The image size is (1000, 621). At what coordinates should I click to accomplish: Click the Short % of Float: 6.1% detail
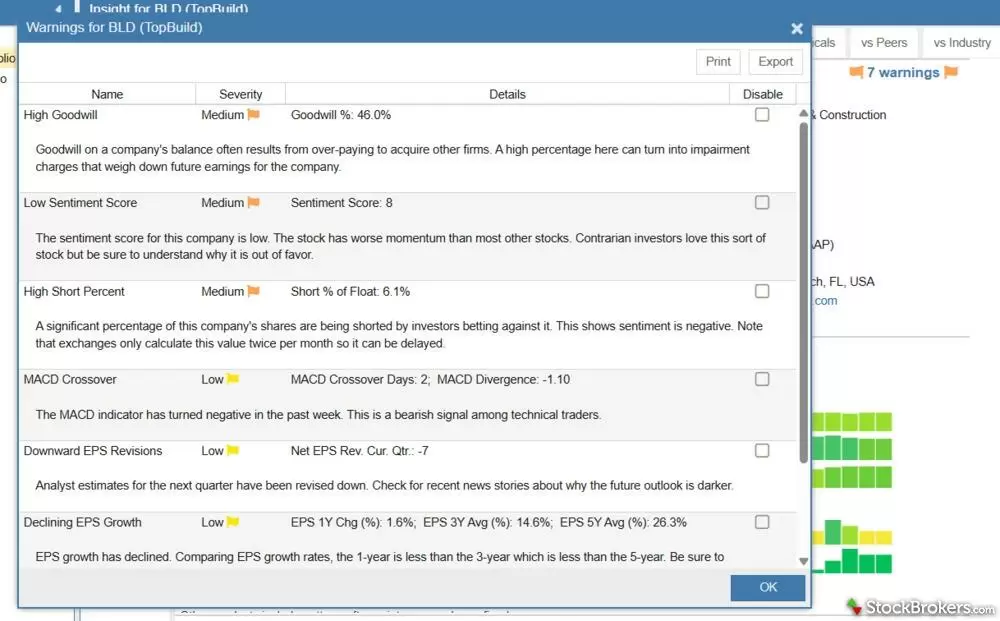coord(350,291)
